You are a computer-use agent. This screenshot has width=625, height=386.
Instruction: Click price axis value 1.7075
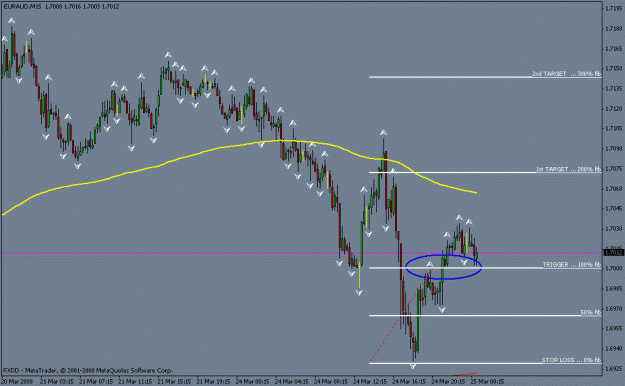click(614, 169)
